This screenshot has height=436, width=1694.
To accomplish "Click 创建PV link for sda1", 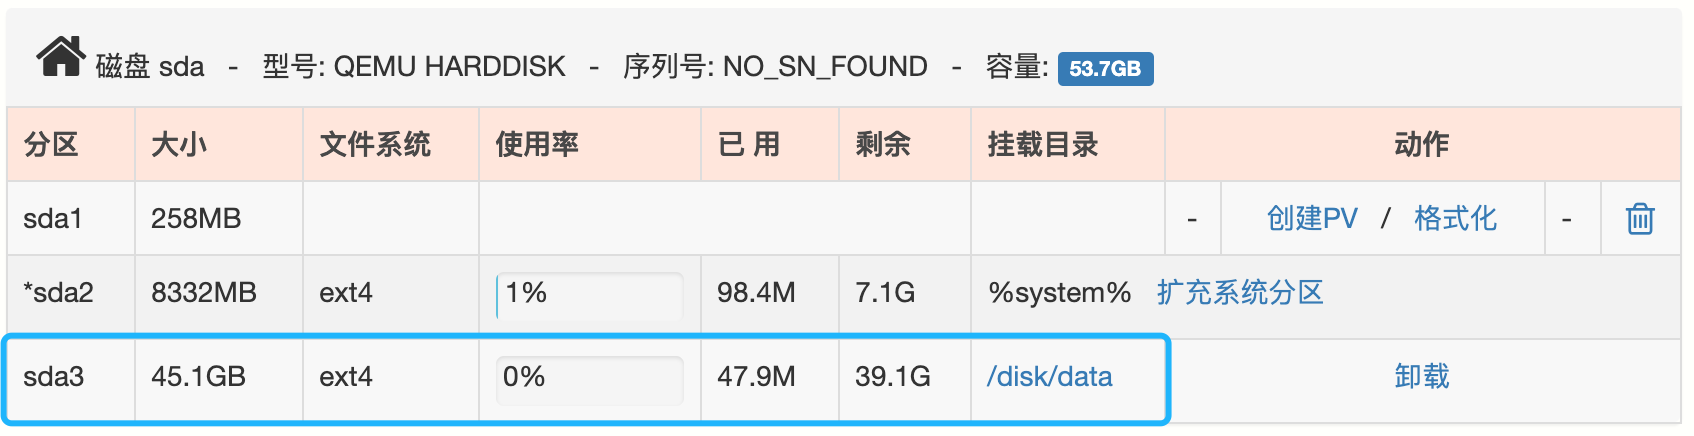I will (x=1312, y=218).
